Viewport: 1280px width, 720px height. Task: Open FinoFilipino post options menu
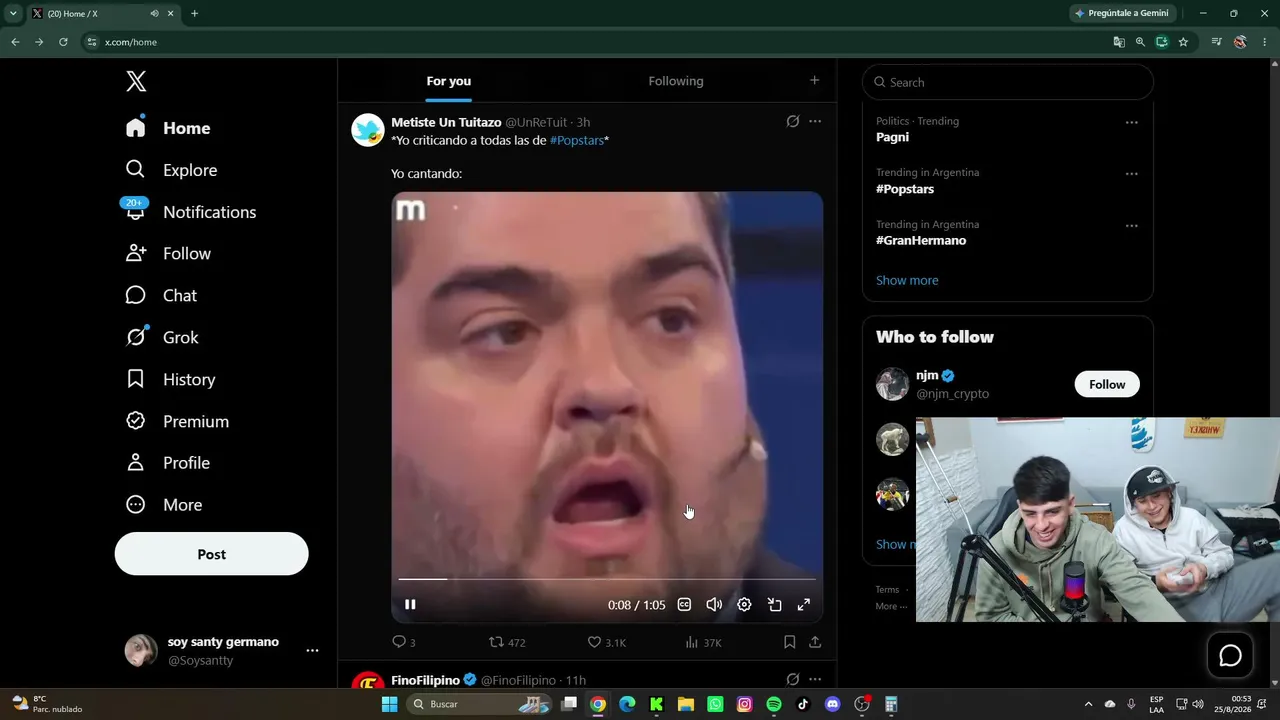click(x=815, y=680)
